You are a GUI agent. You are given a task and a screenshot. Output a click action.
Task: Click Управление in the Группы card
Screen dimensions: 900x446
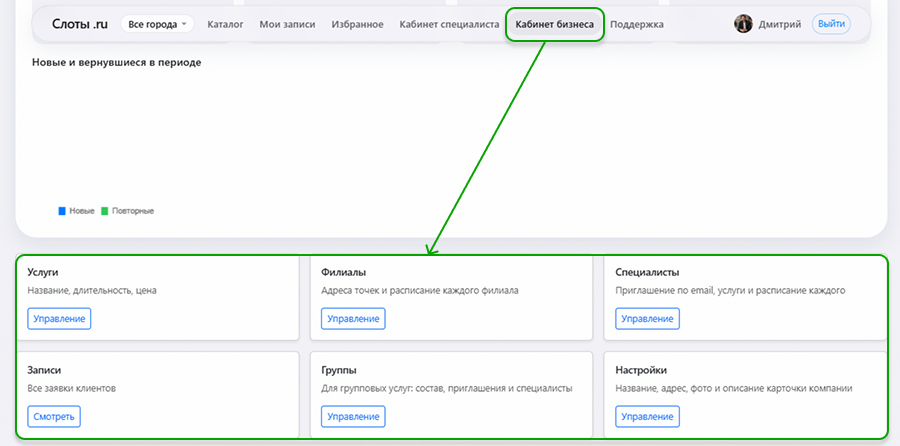(x=353, y=416)
